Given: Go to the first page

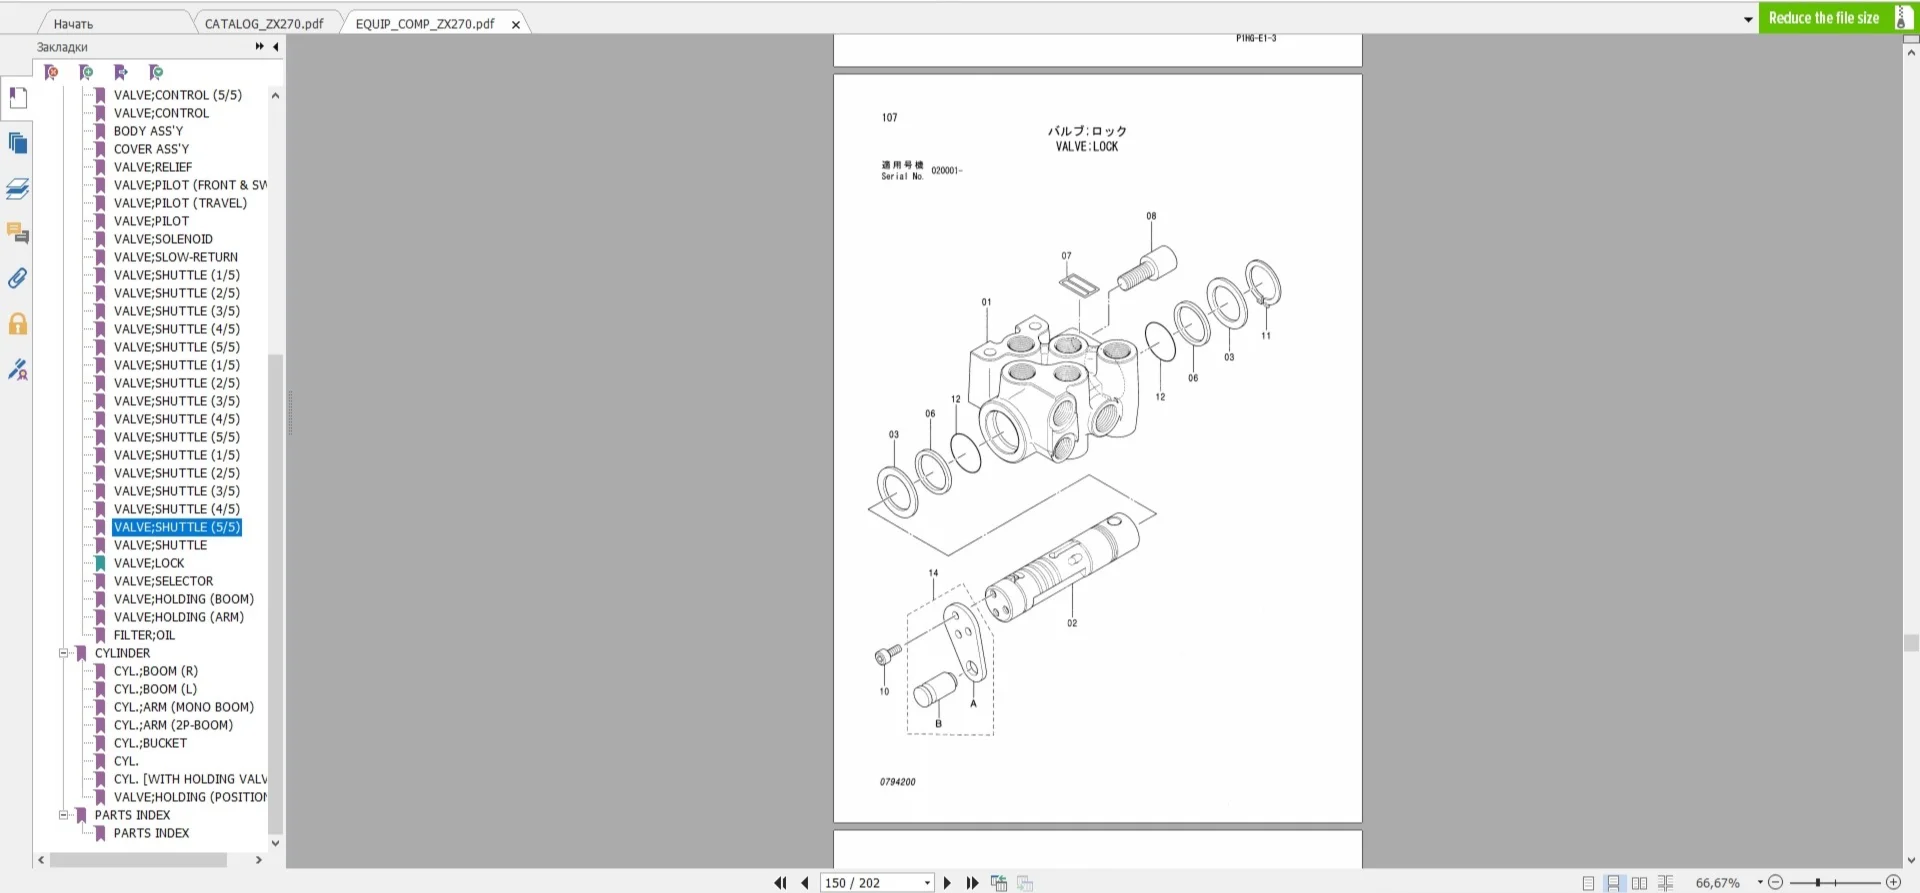Looking at the screenshot, I should pos(780,883).
